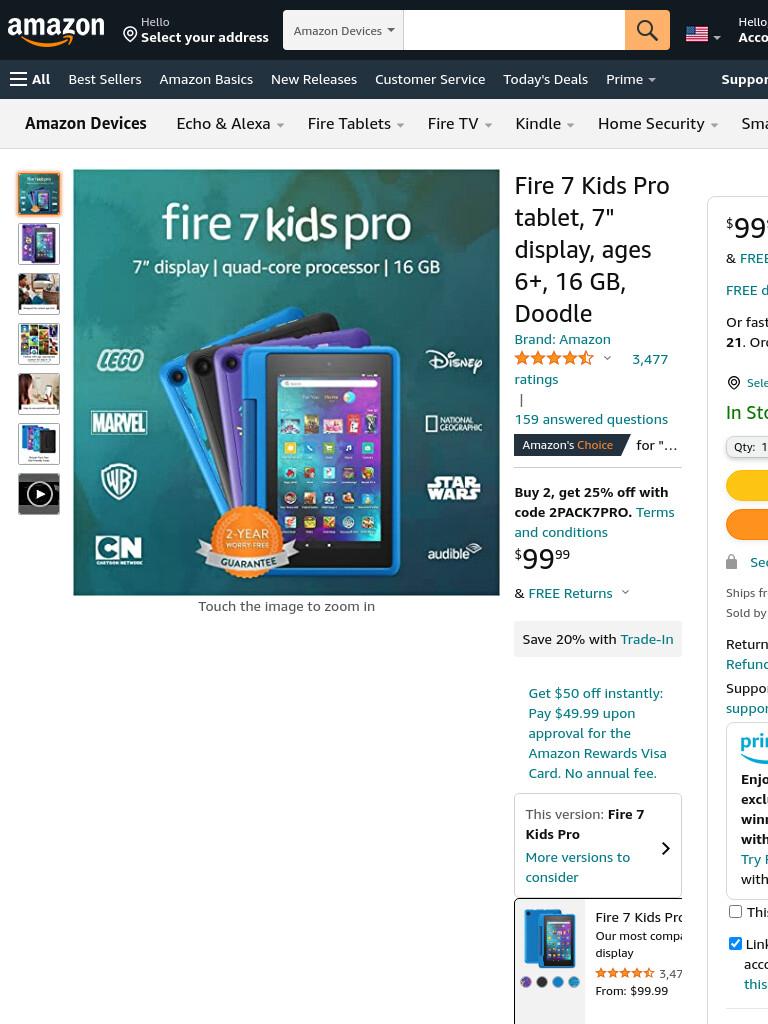Click the star rating icons
768x1024 pixels.
coord(554,358)
